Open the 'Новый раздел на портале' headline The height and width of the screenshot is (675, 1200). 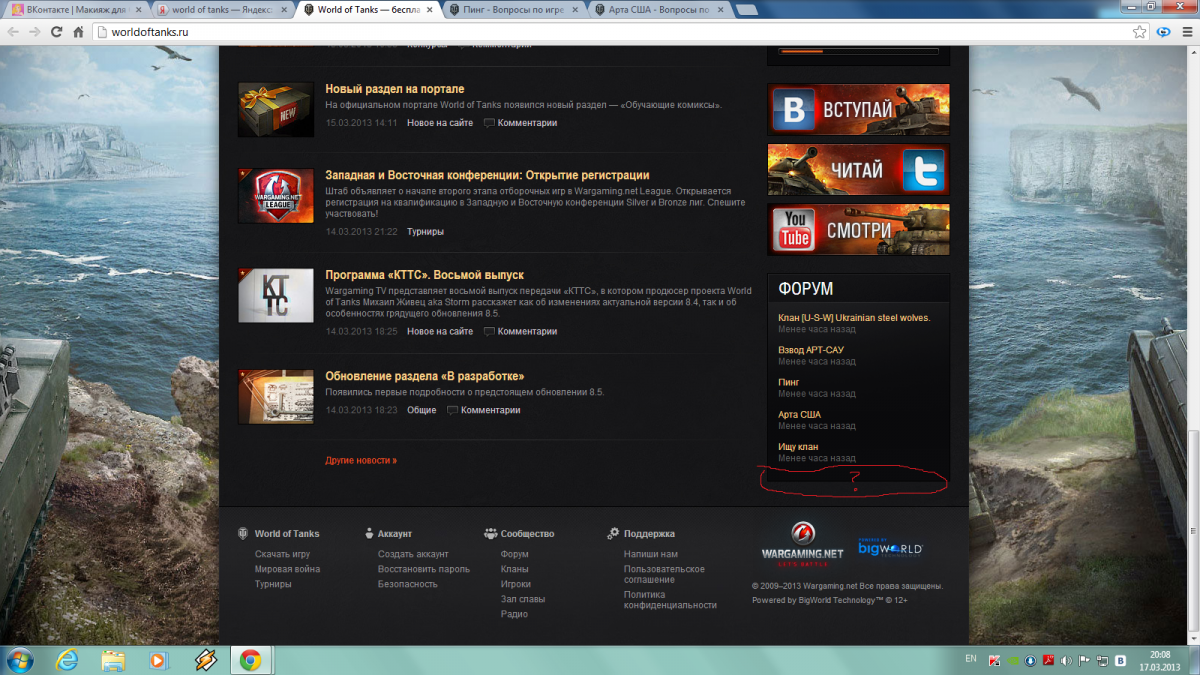tap(394, 89)
